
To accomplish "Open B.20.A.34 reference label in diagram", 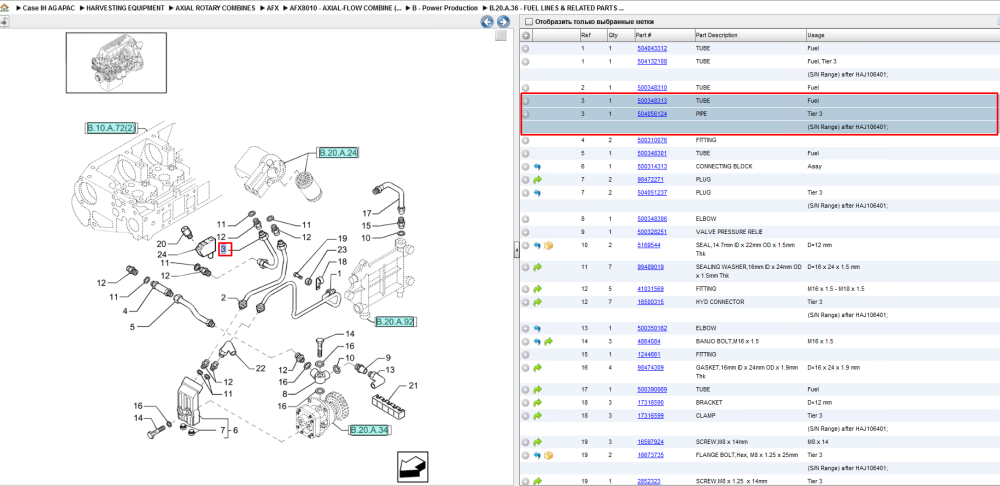I will 369,431.
